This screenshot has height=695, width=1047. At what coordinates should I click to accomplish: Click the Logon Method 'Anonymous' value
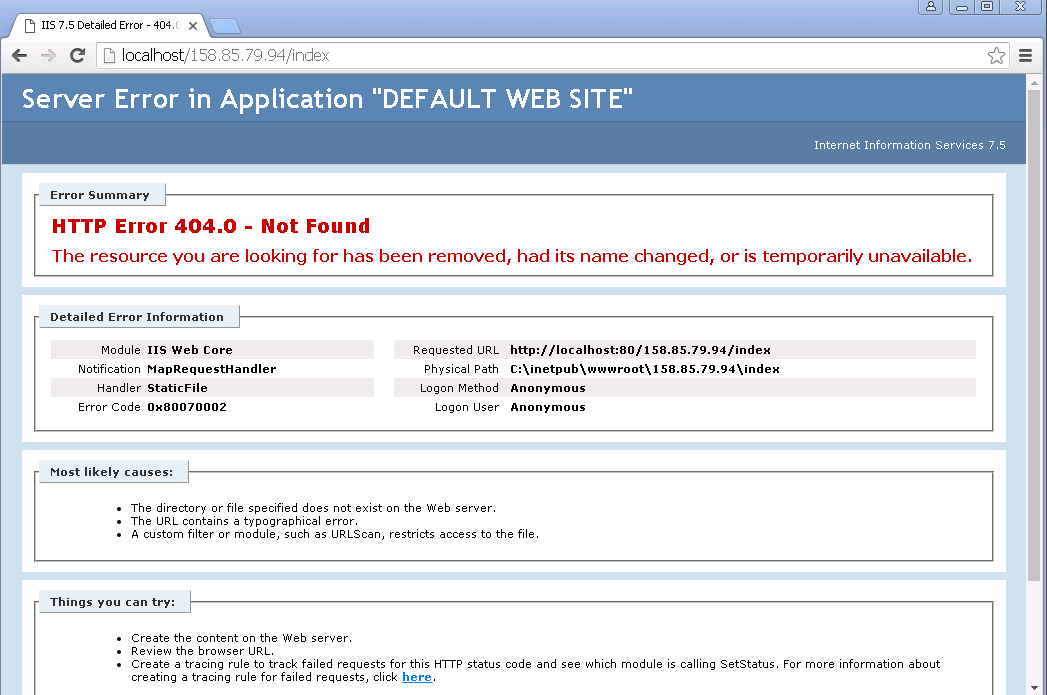point(548,388)
